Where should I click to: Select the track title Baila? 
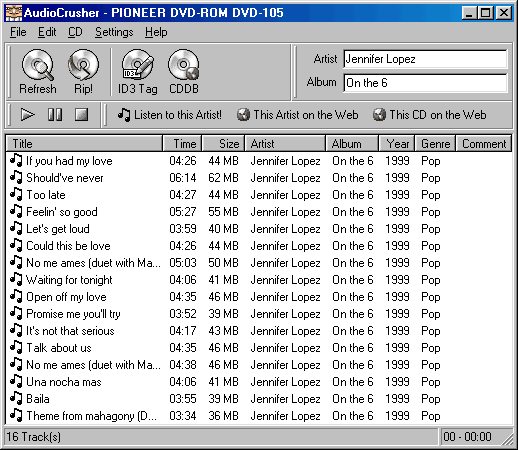click(38, 399)
